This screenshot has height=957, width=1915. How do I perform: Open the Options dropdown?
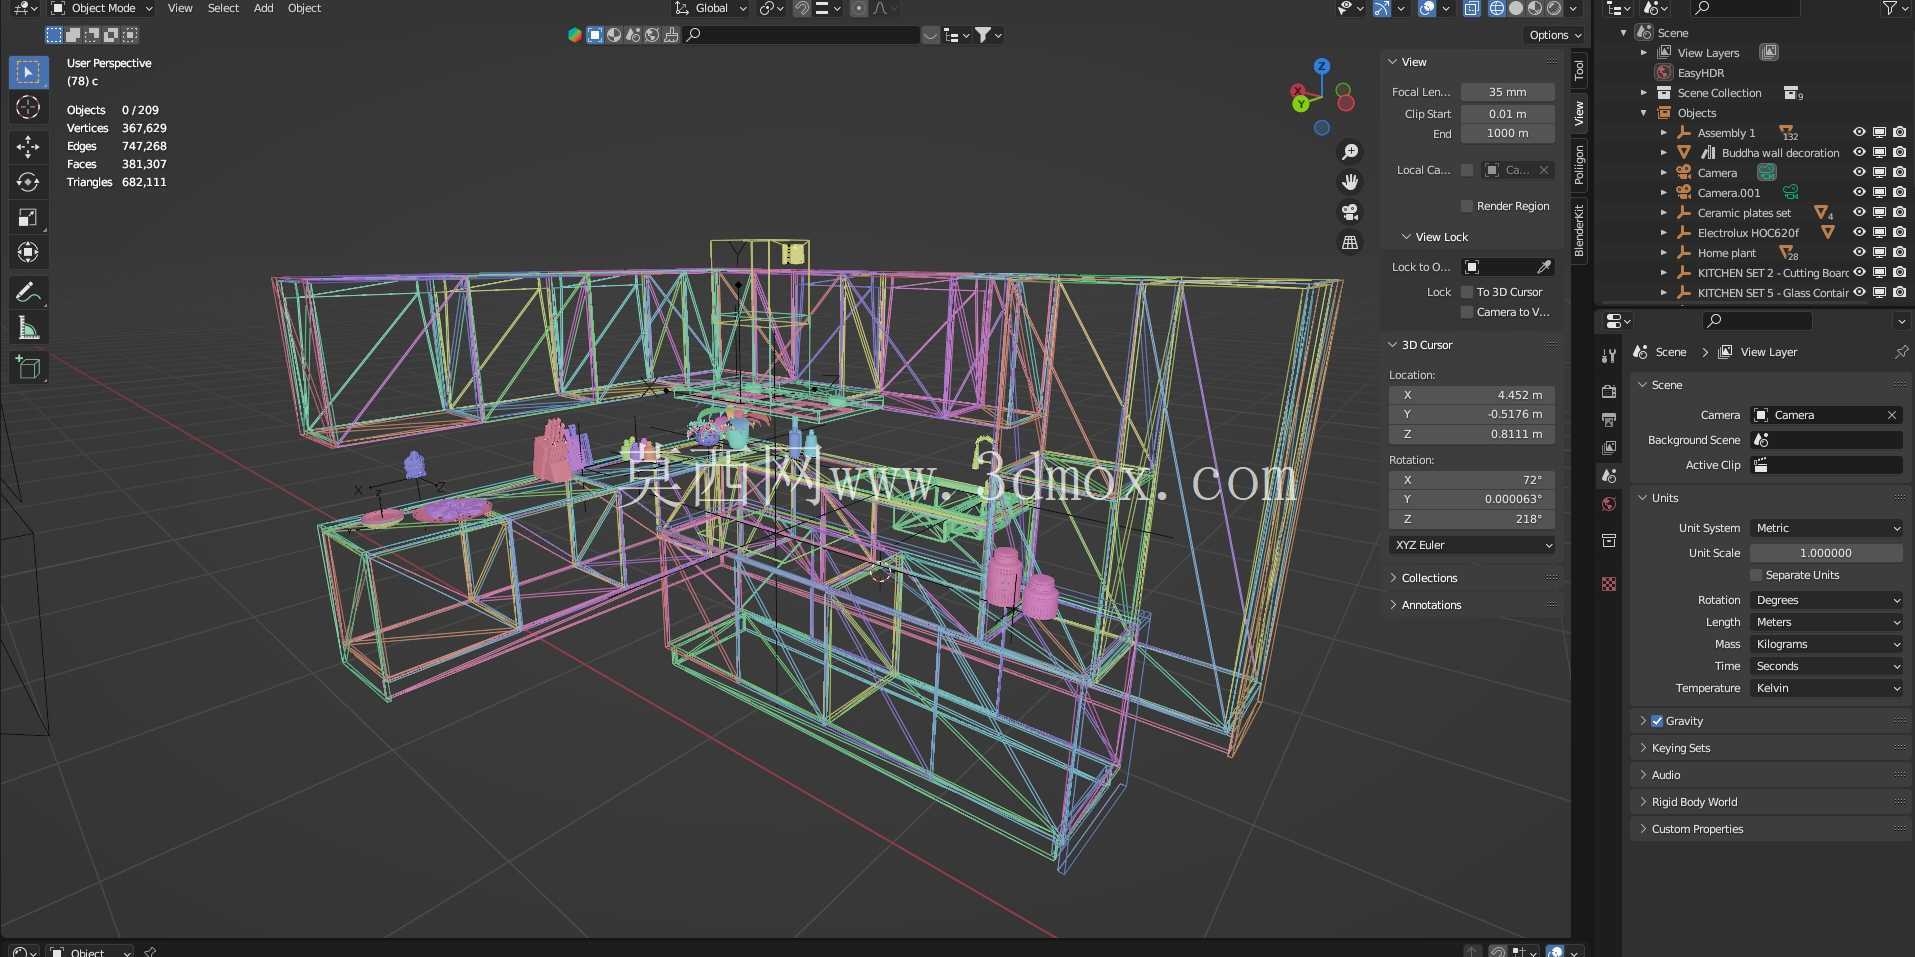(x=1555, y=35)
